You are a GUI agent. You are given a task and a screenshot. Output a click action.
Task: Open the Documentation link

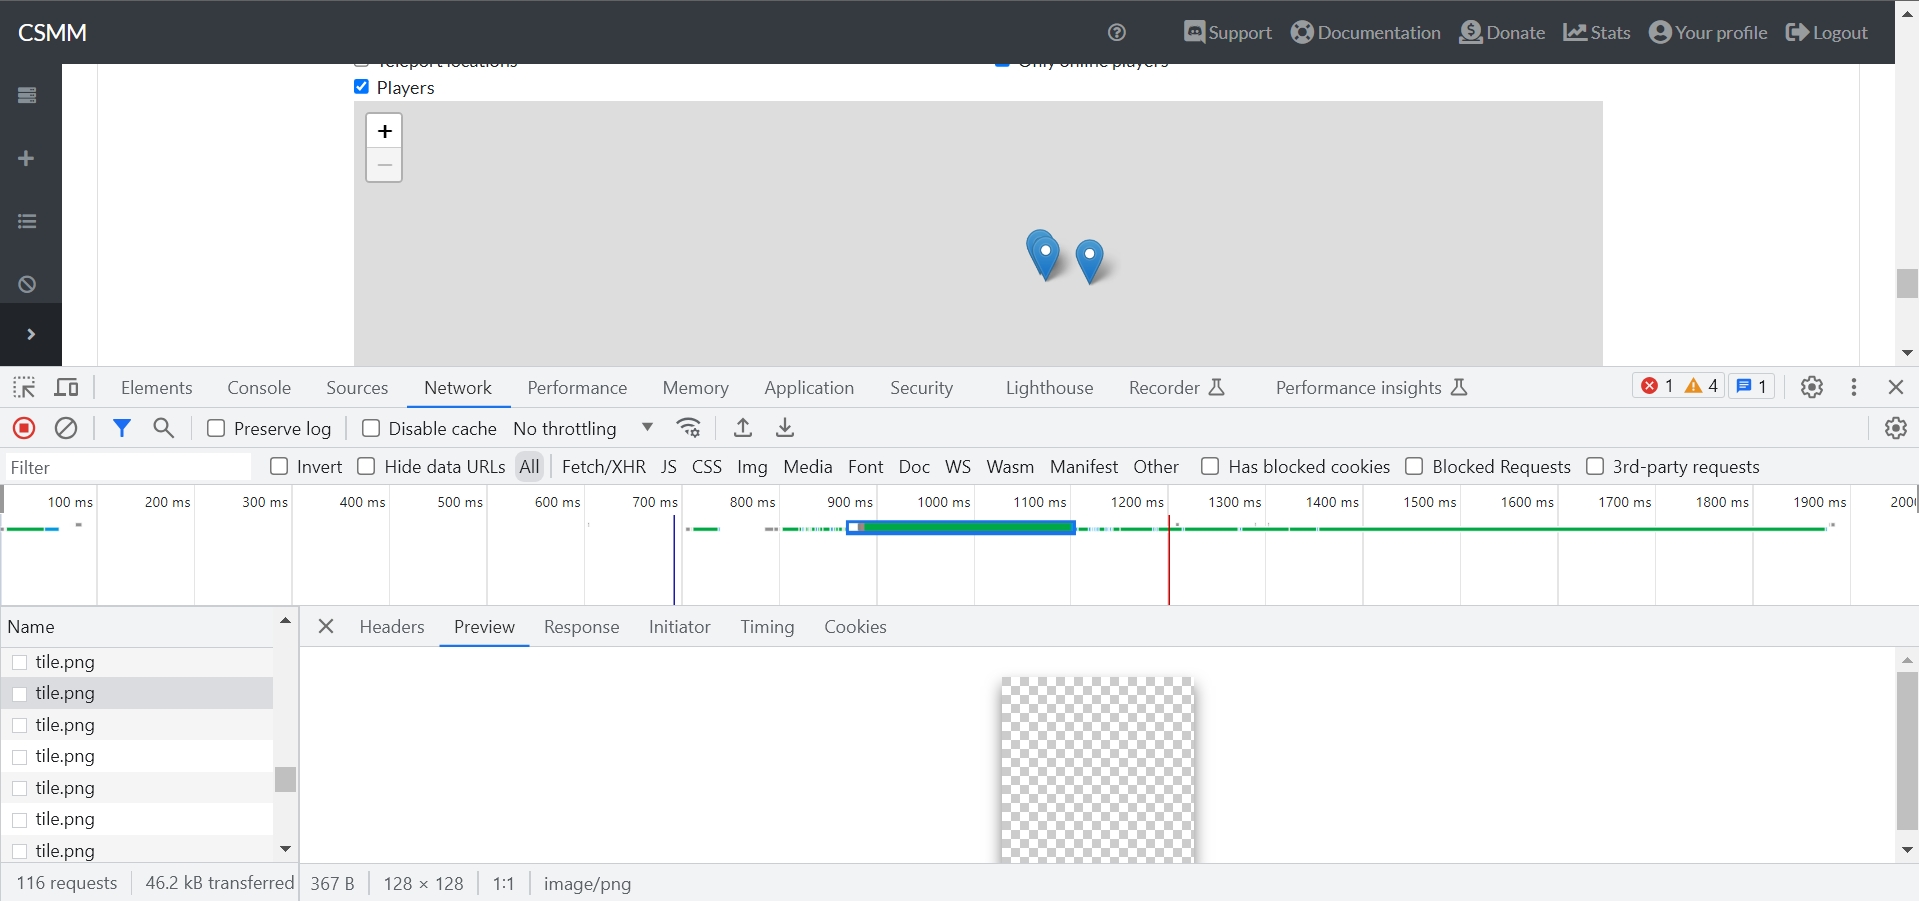[x=1365, y=32]
